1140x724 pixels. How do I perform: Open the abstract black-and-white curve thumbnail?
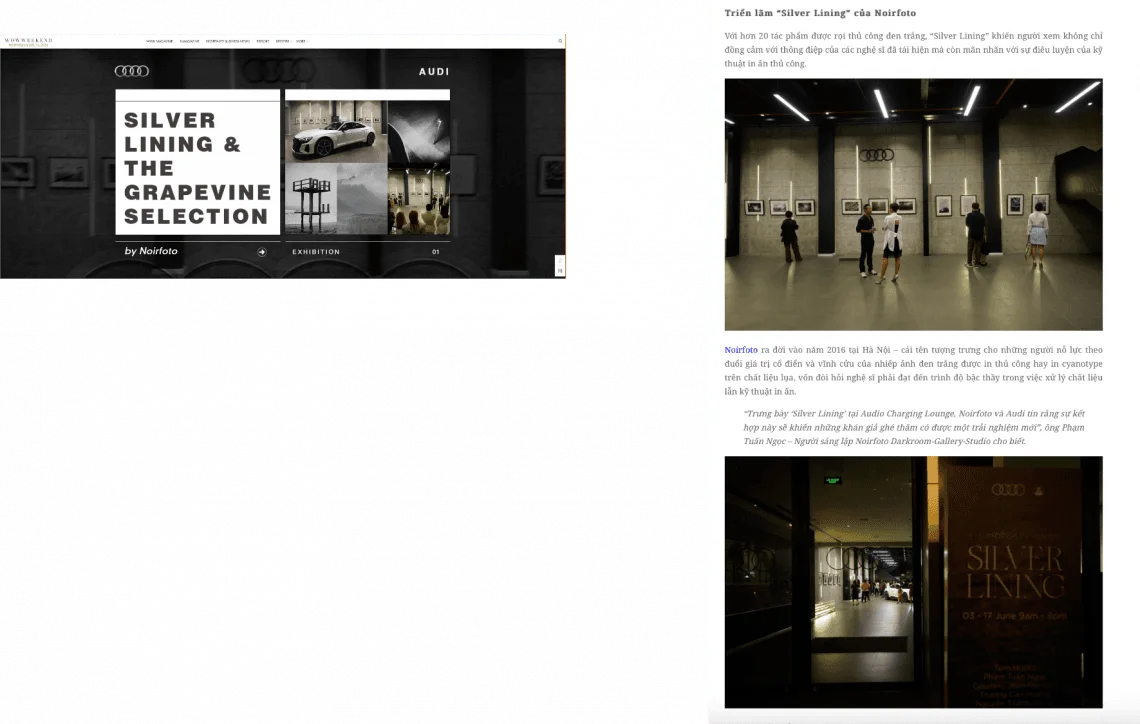coord(419,131)
